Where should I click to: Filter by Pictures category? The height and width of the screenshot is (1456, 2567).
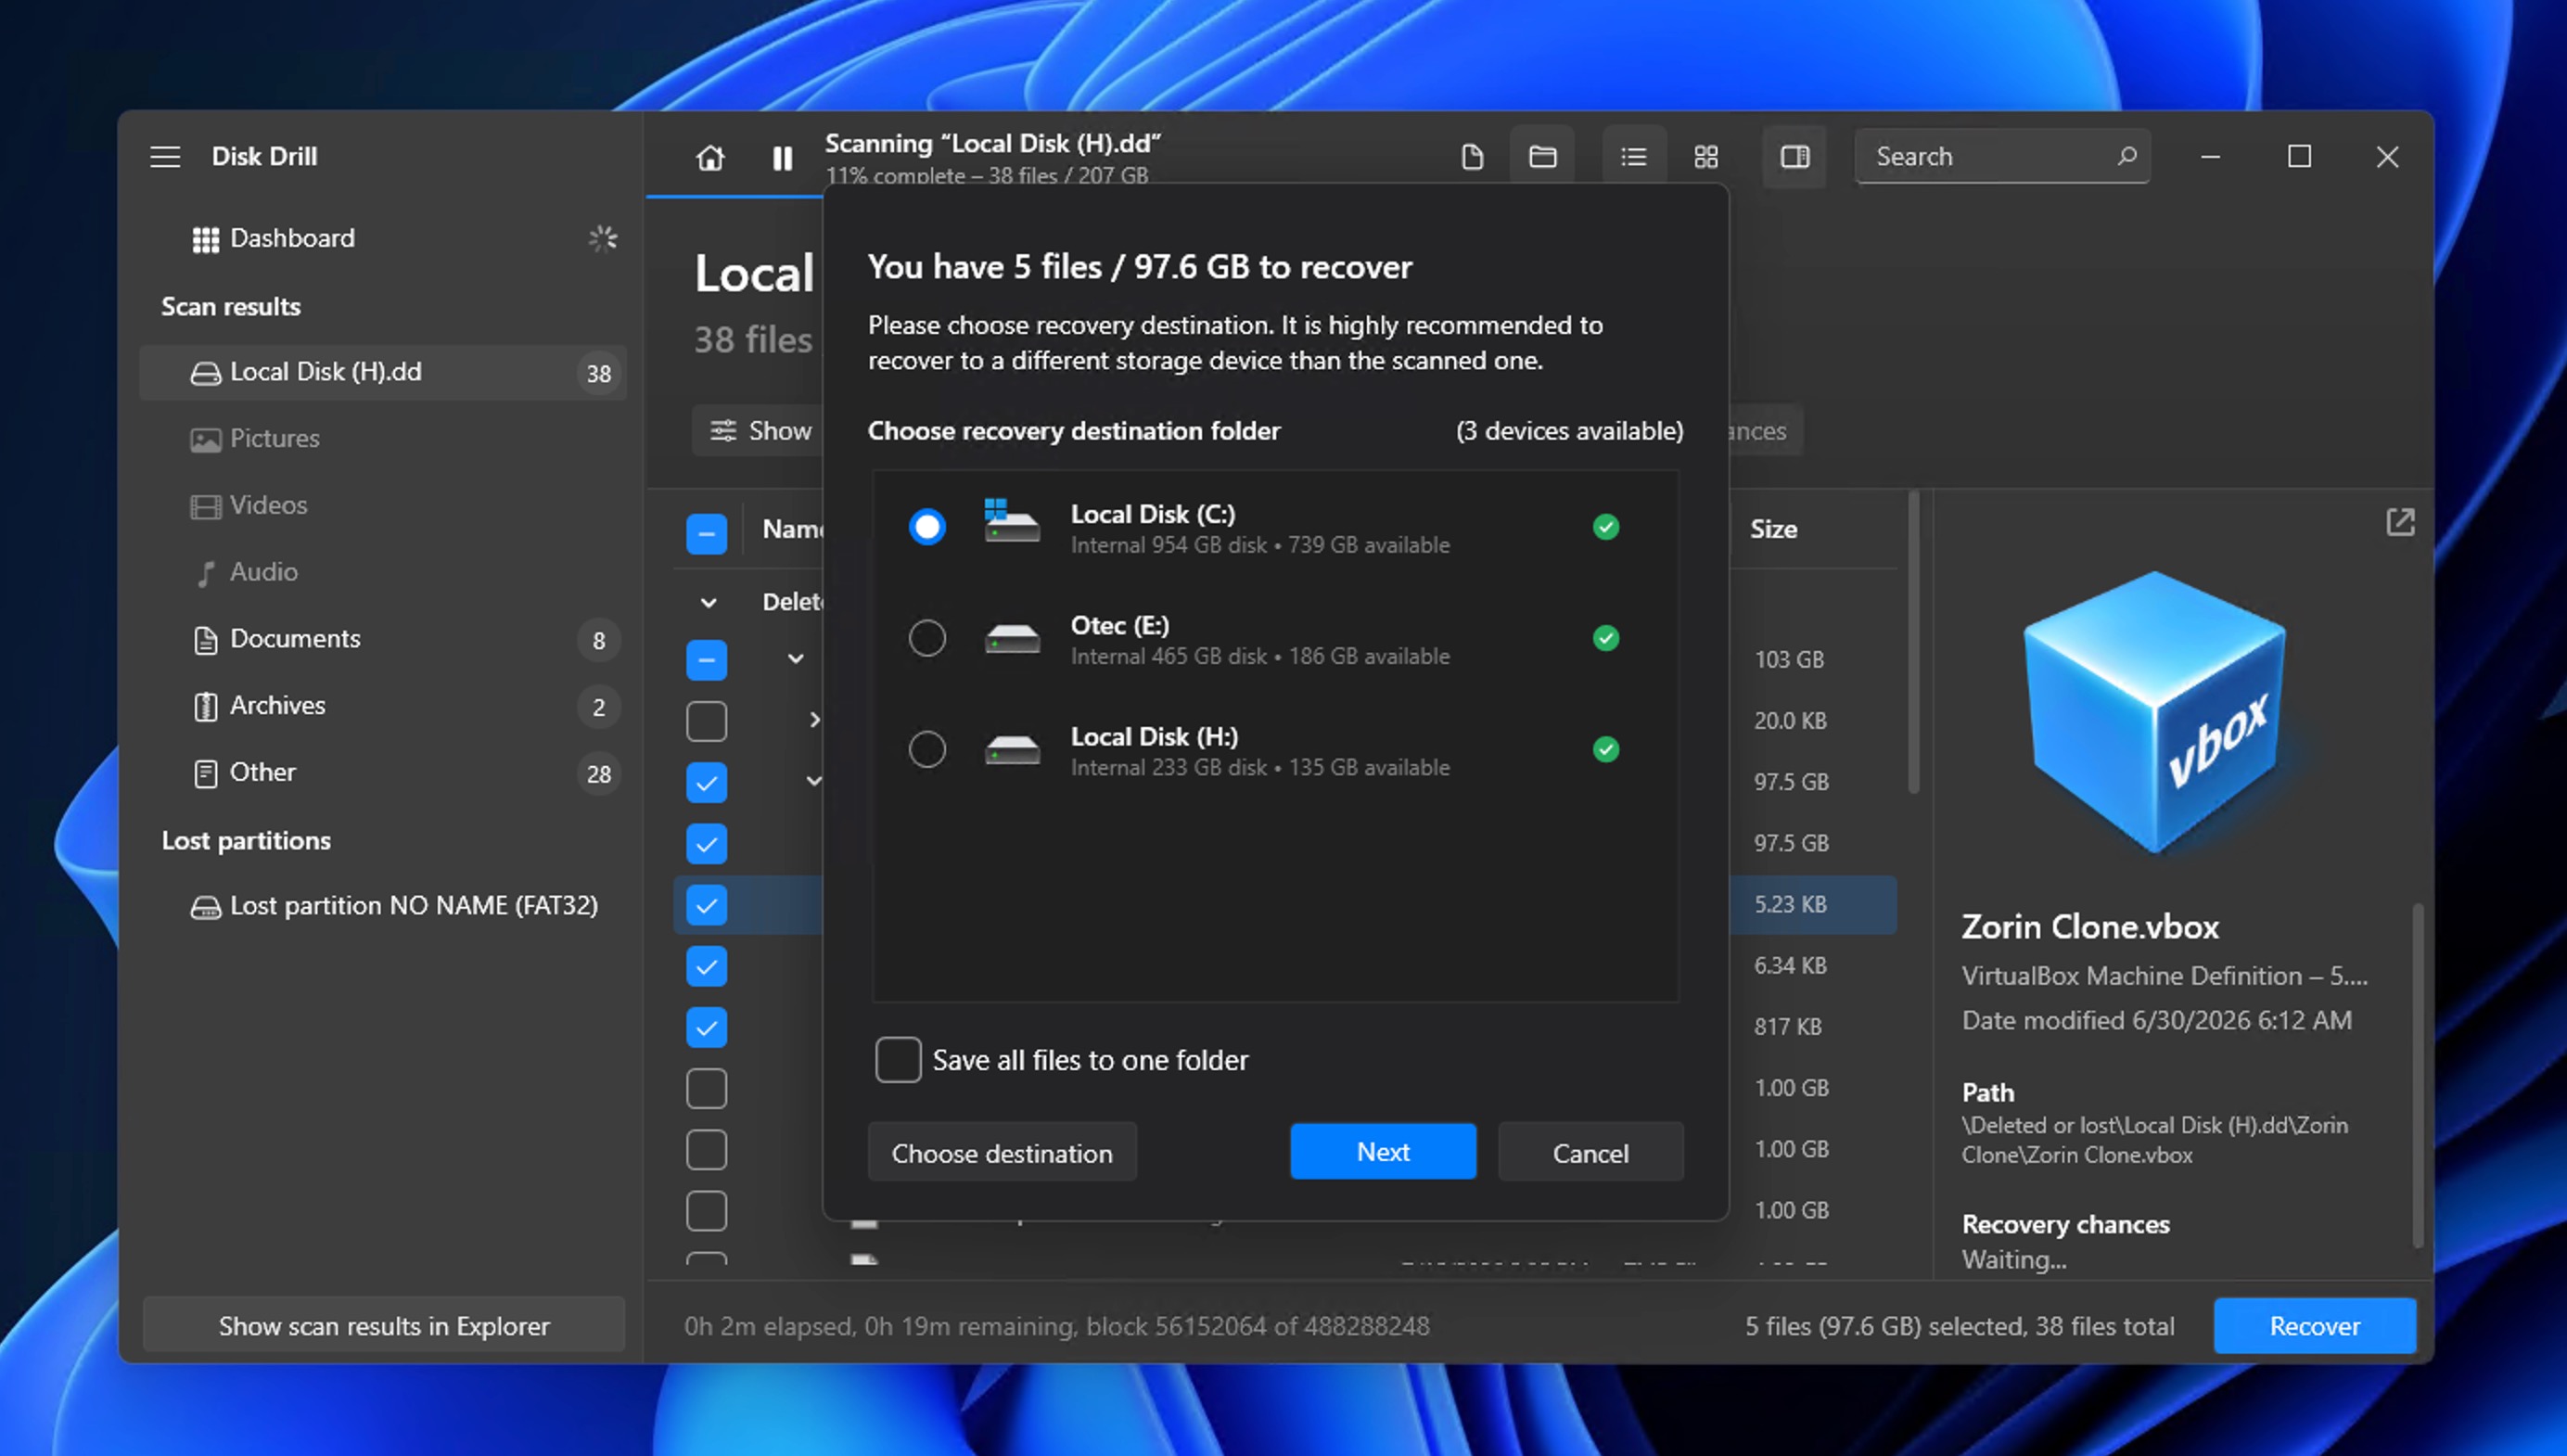pos(383,439)
